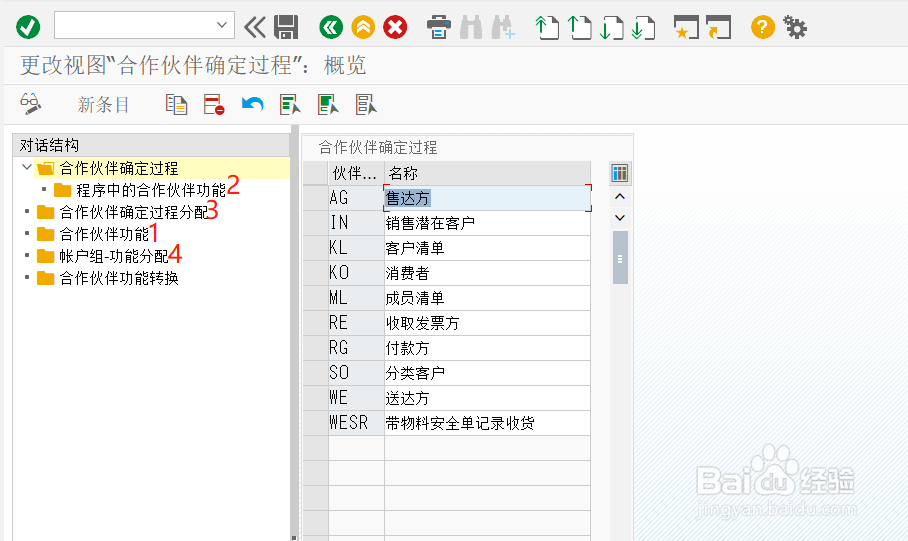Go back with the green Back icon

click(331, 27)
